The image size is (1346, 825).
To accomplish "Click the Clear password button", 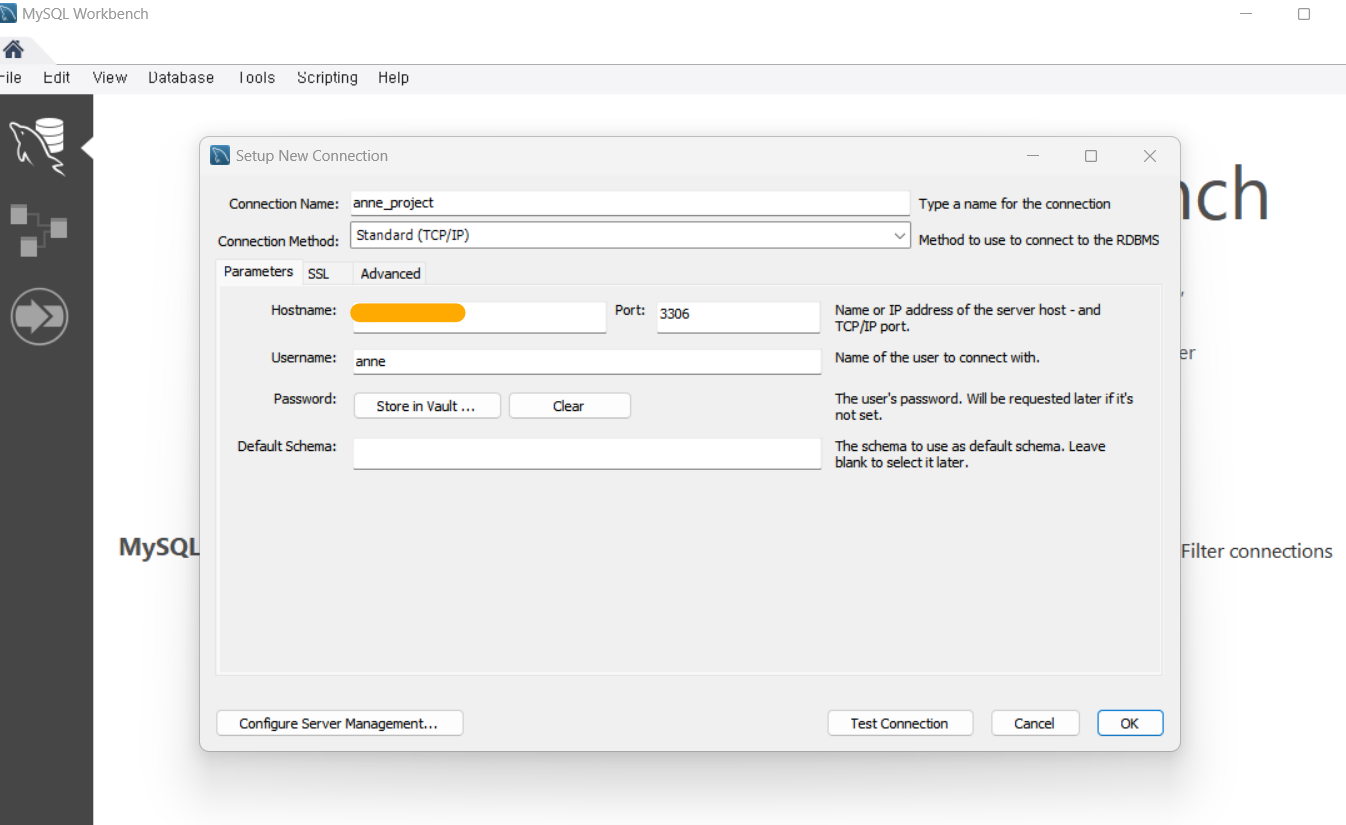I will tap(569, 406).
